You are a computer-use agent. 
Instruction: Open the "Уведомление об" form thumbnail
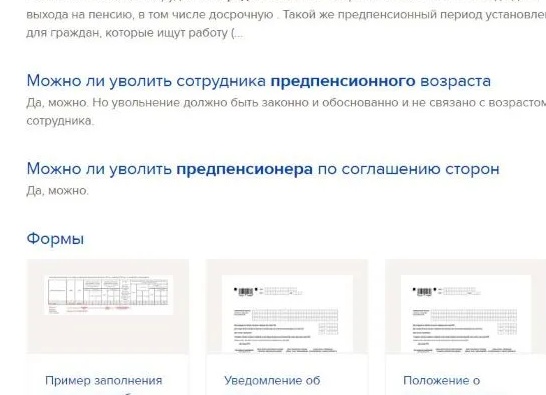tap(287, 306)
